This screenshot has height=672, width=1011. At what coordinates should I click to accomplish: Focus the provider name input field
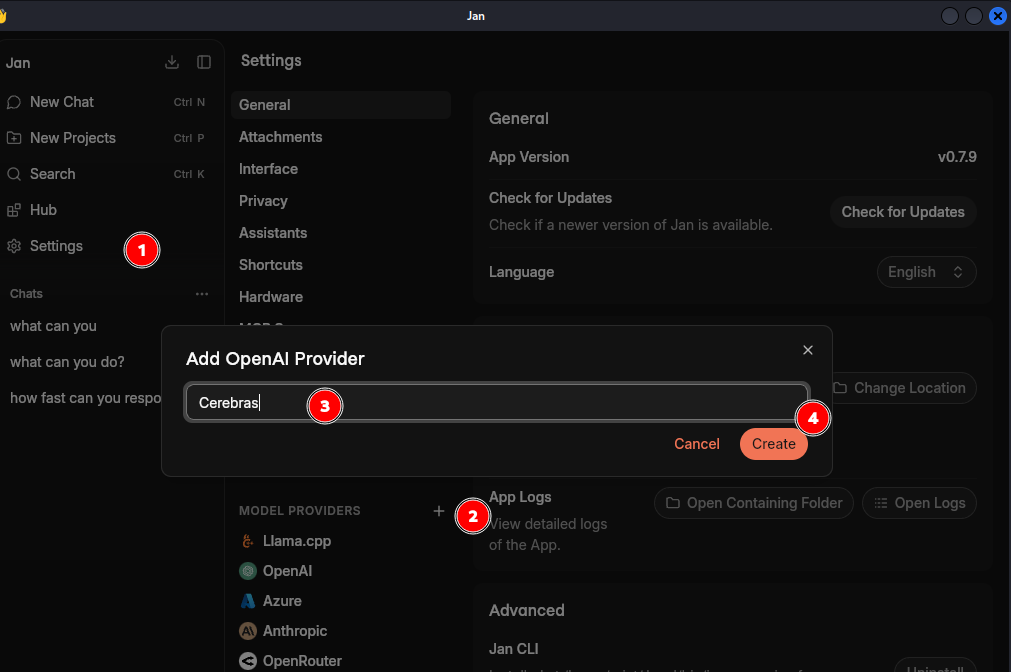[496, 402]
